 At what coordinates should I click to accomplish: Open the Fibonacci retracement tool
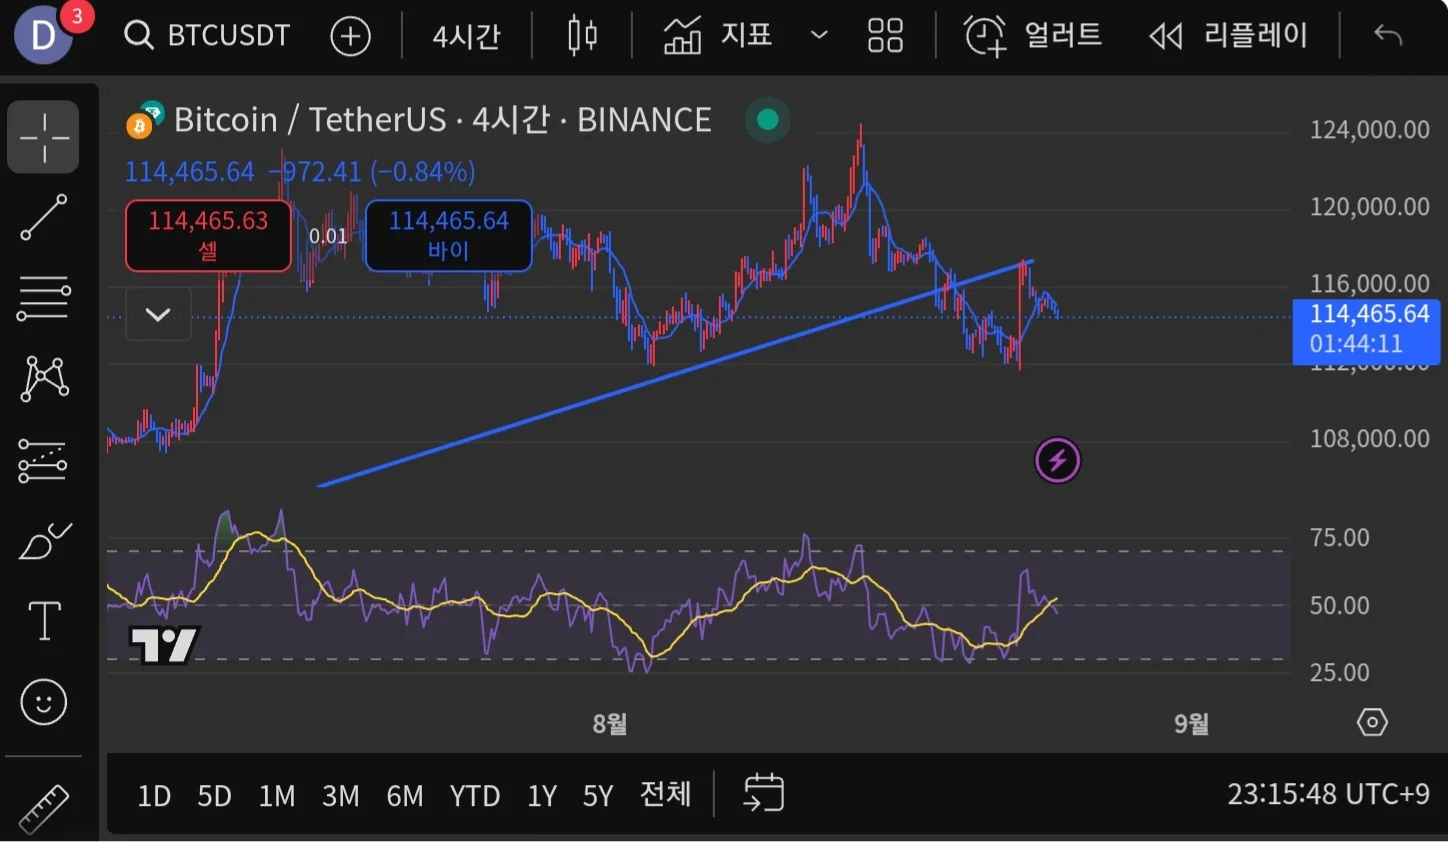pos(43,298)
